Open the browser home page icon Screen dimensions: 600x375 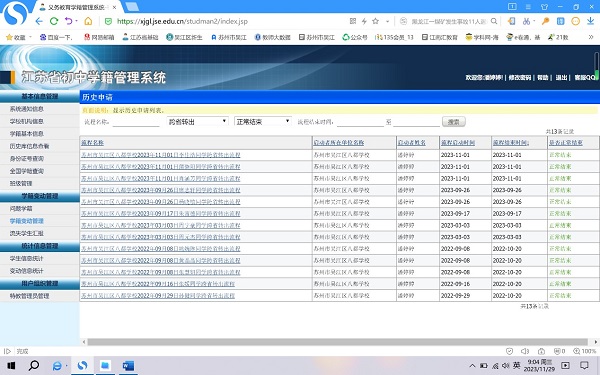click(88, 21)
